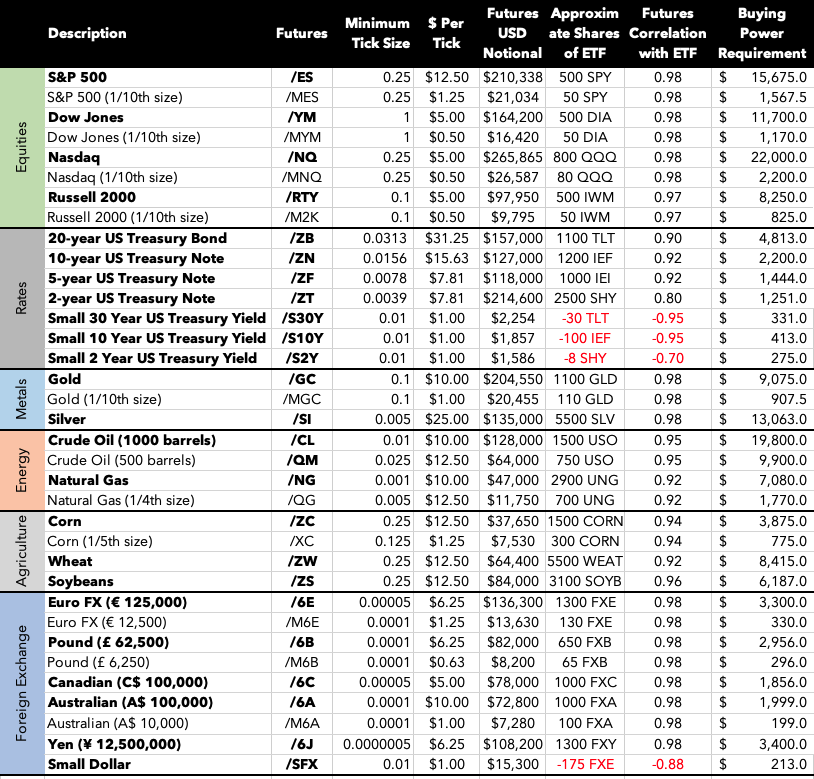Click the 0.0078 tick size cell

pyautogui.click(x=385, y=278)
